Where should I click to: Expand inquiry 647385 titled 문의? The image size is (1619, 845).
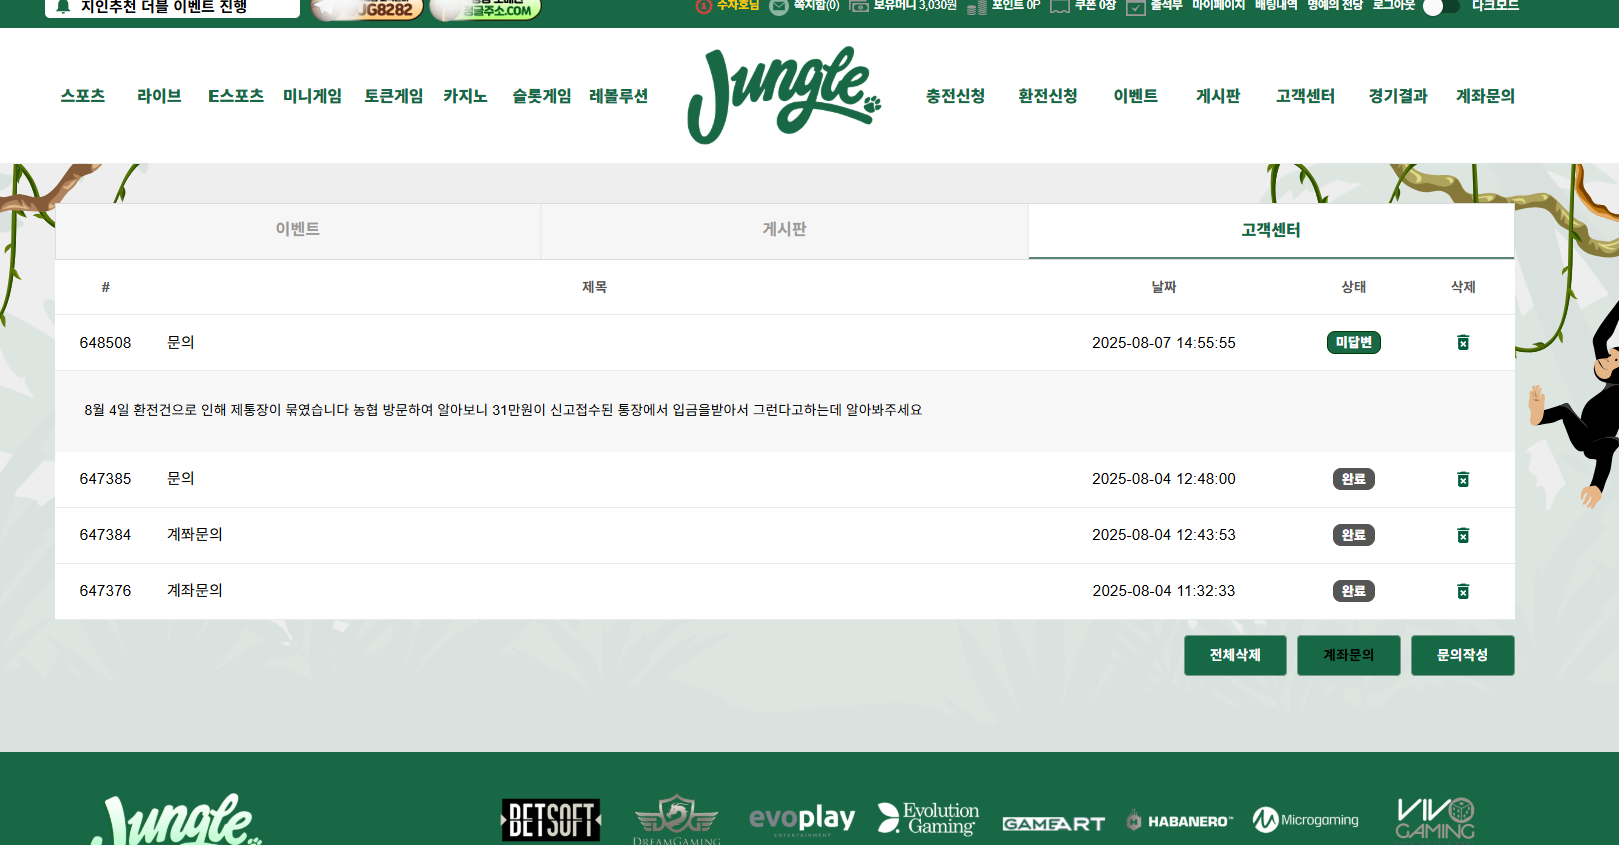point(181,479)
